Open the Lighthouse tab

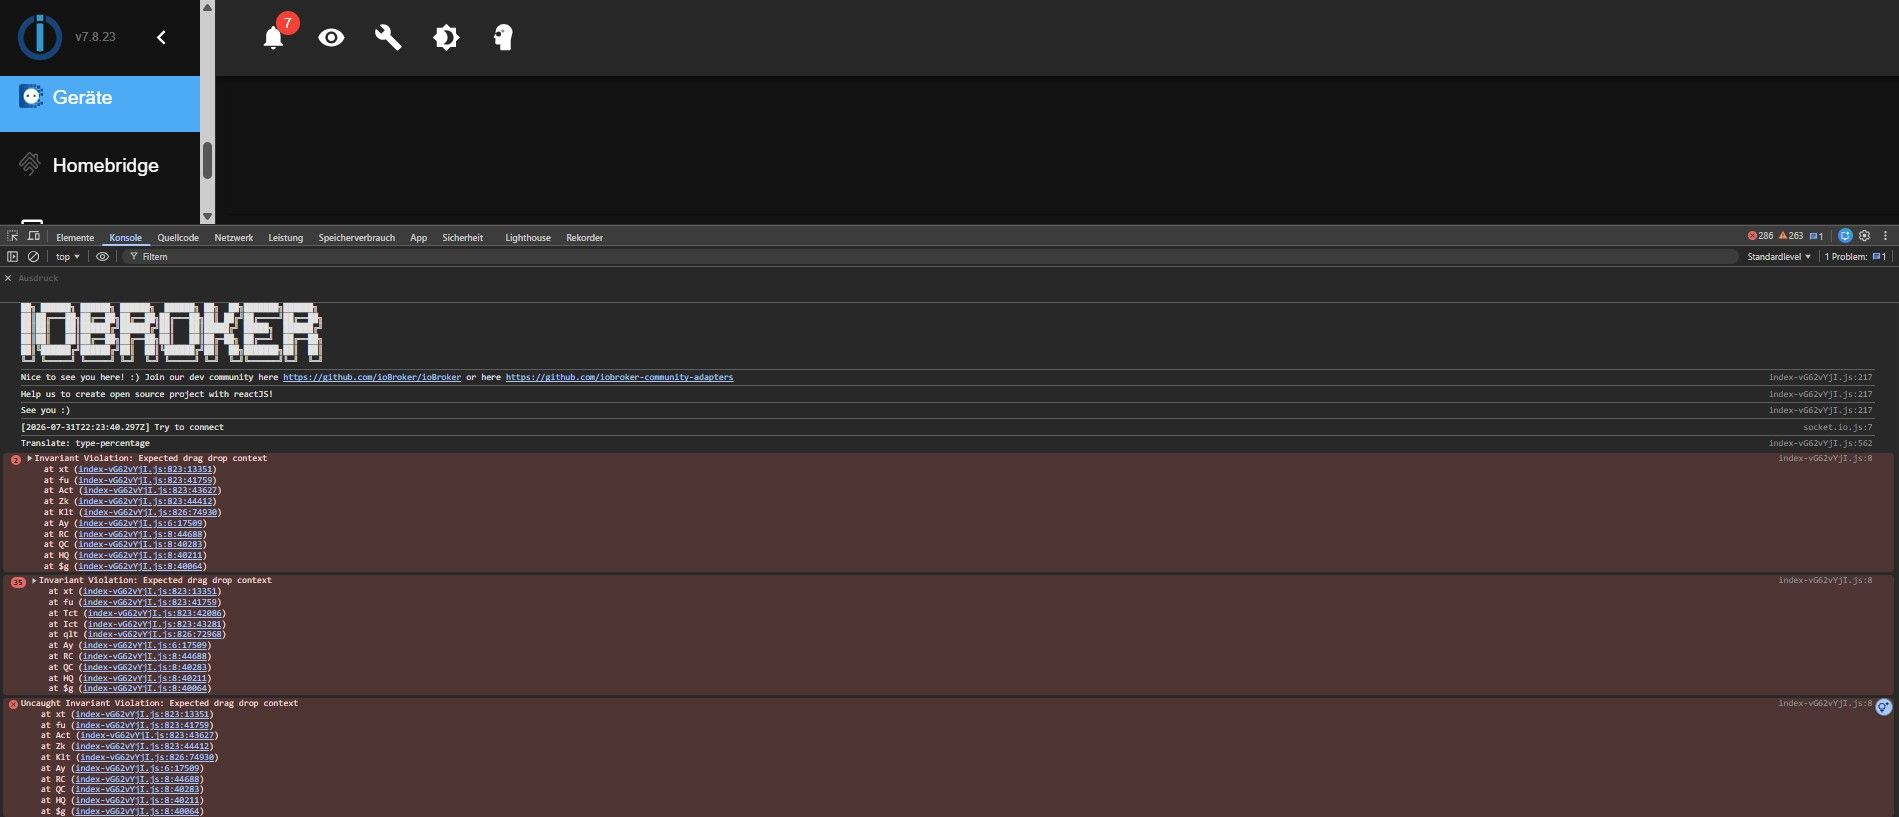click(x=528, y=238)
